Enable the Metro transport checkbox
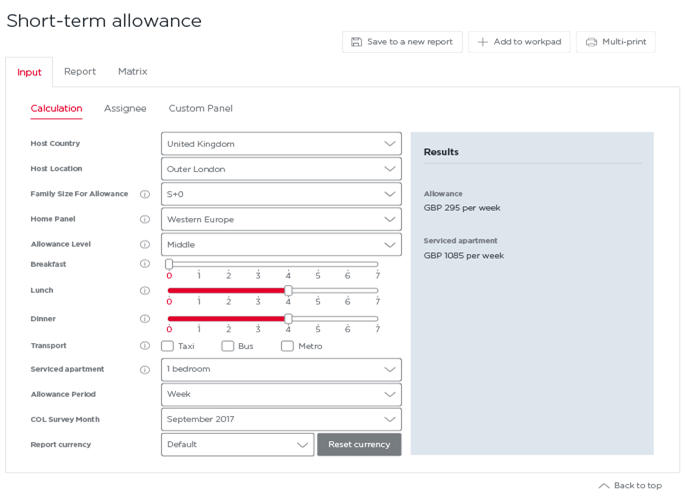The height and width of the screenshot is (500, 685). 287,346
